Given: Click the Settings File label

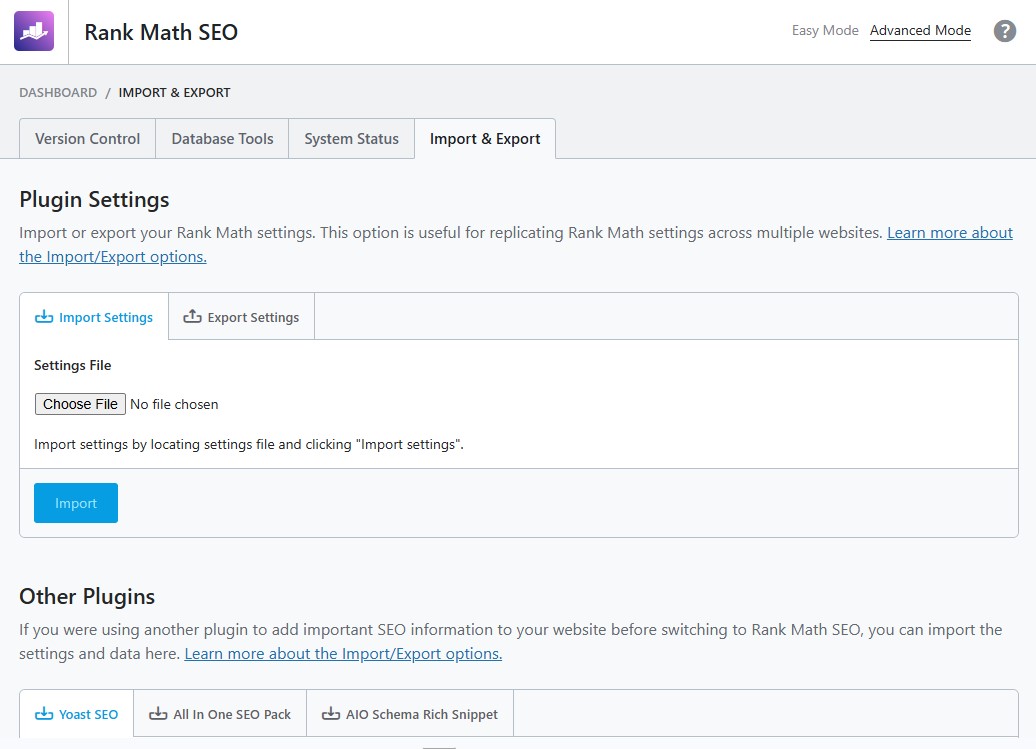Looking at the screenshot, I should [73, 365].
